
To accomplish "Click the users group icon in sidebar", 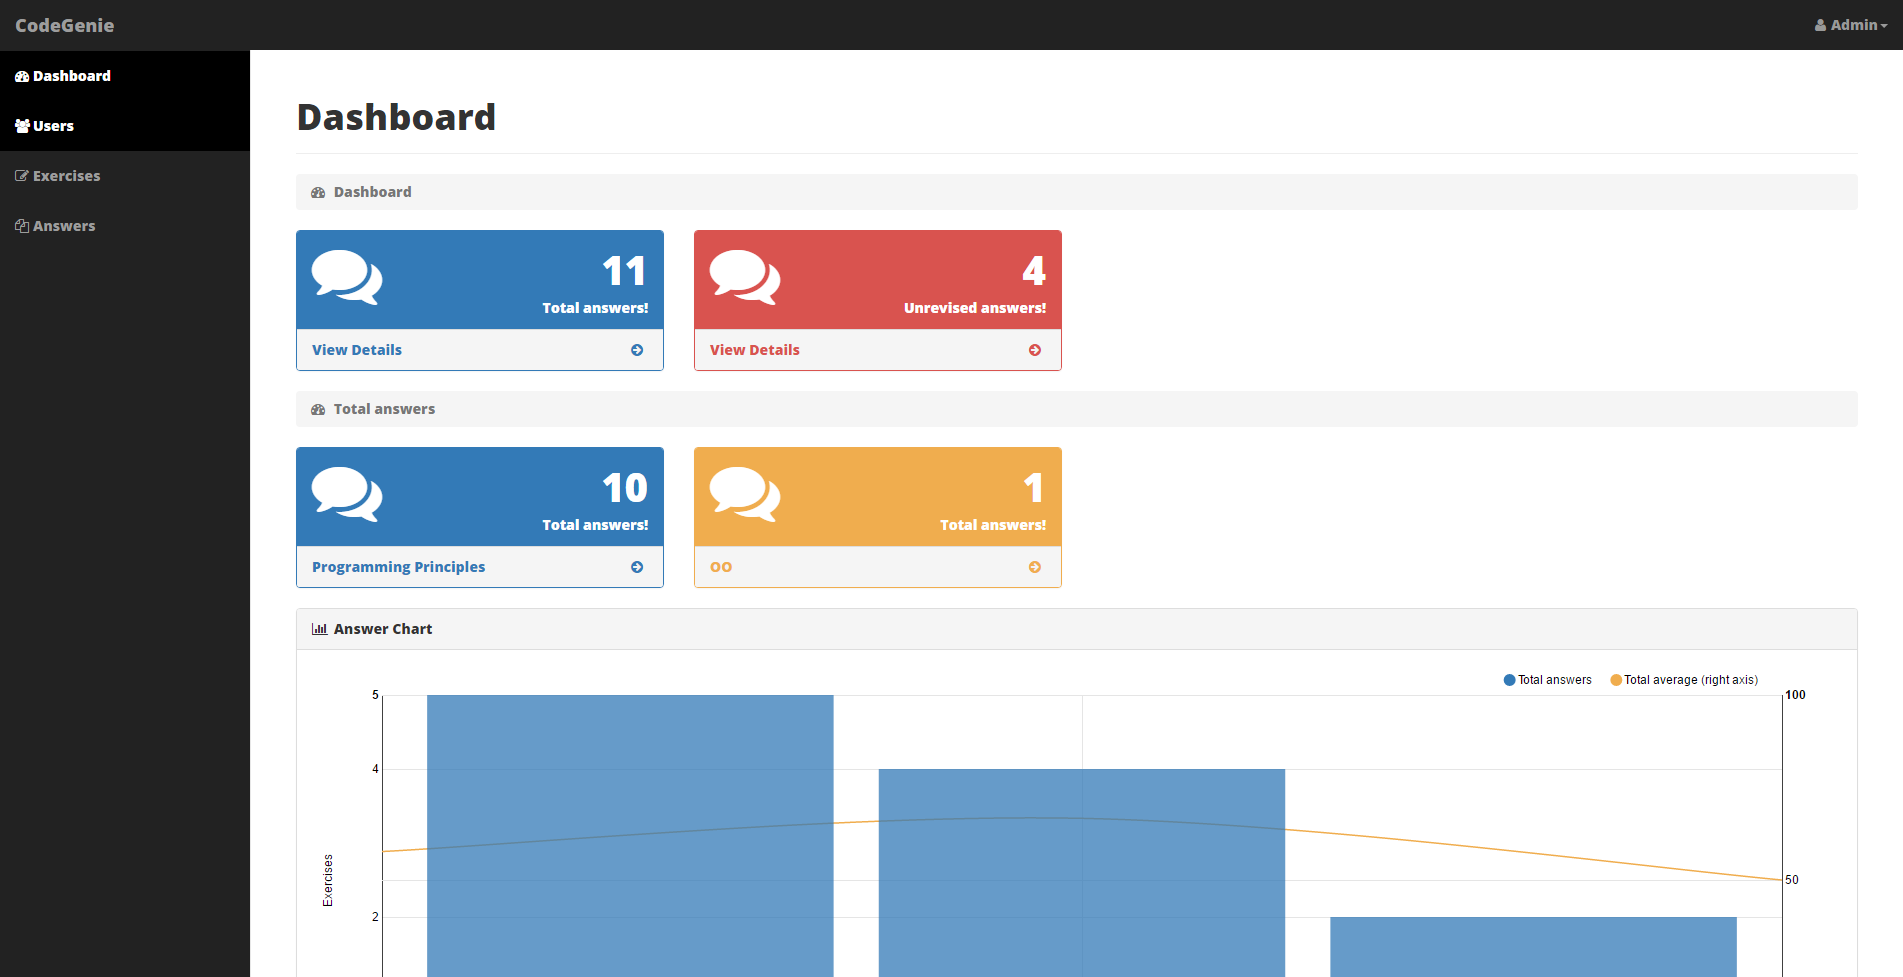I will click(22, 126).
